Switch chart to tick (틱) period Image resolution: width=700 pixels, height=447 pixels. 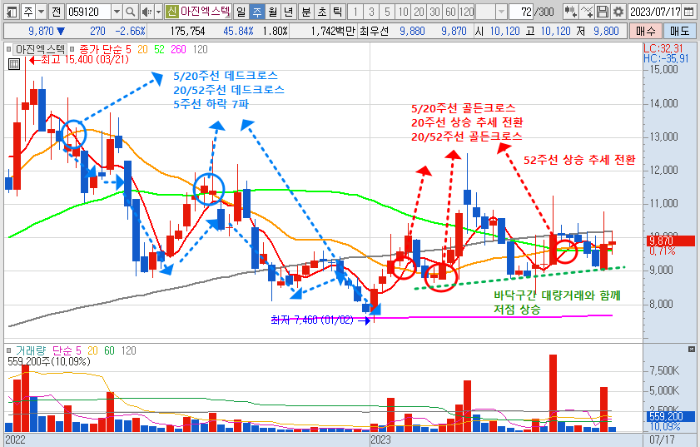(338, 12)
